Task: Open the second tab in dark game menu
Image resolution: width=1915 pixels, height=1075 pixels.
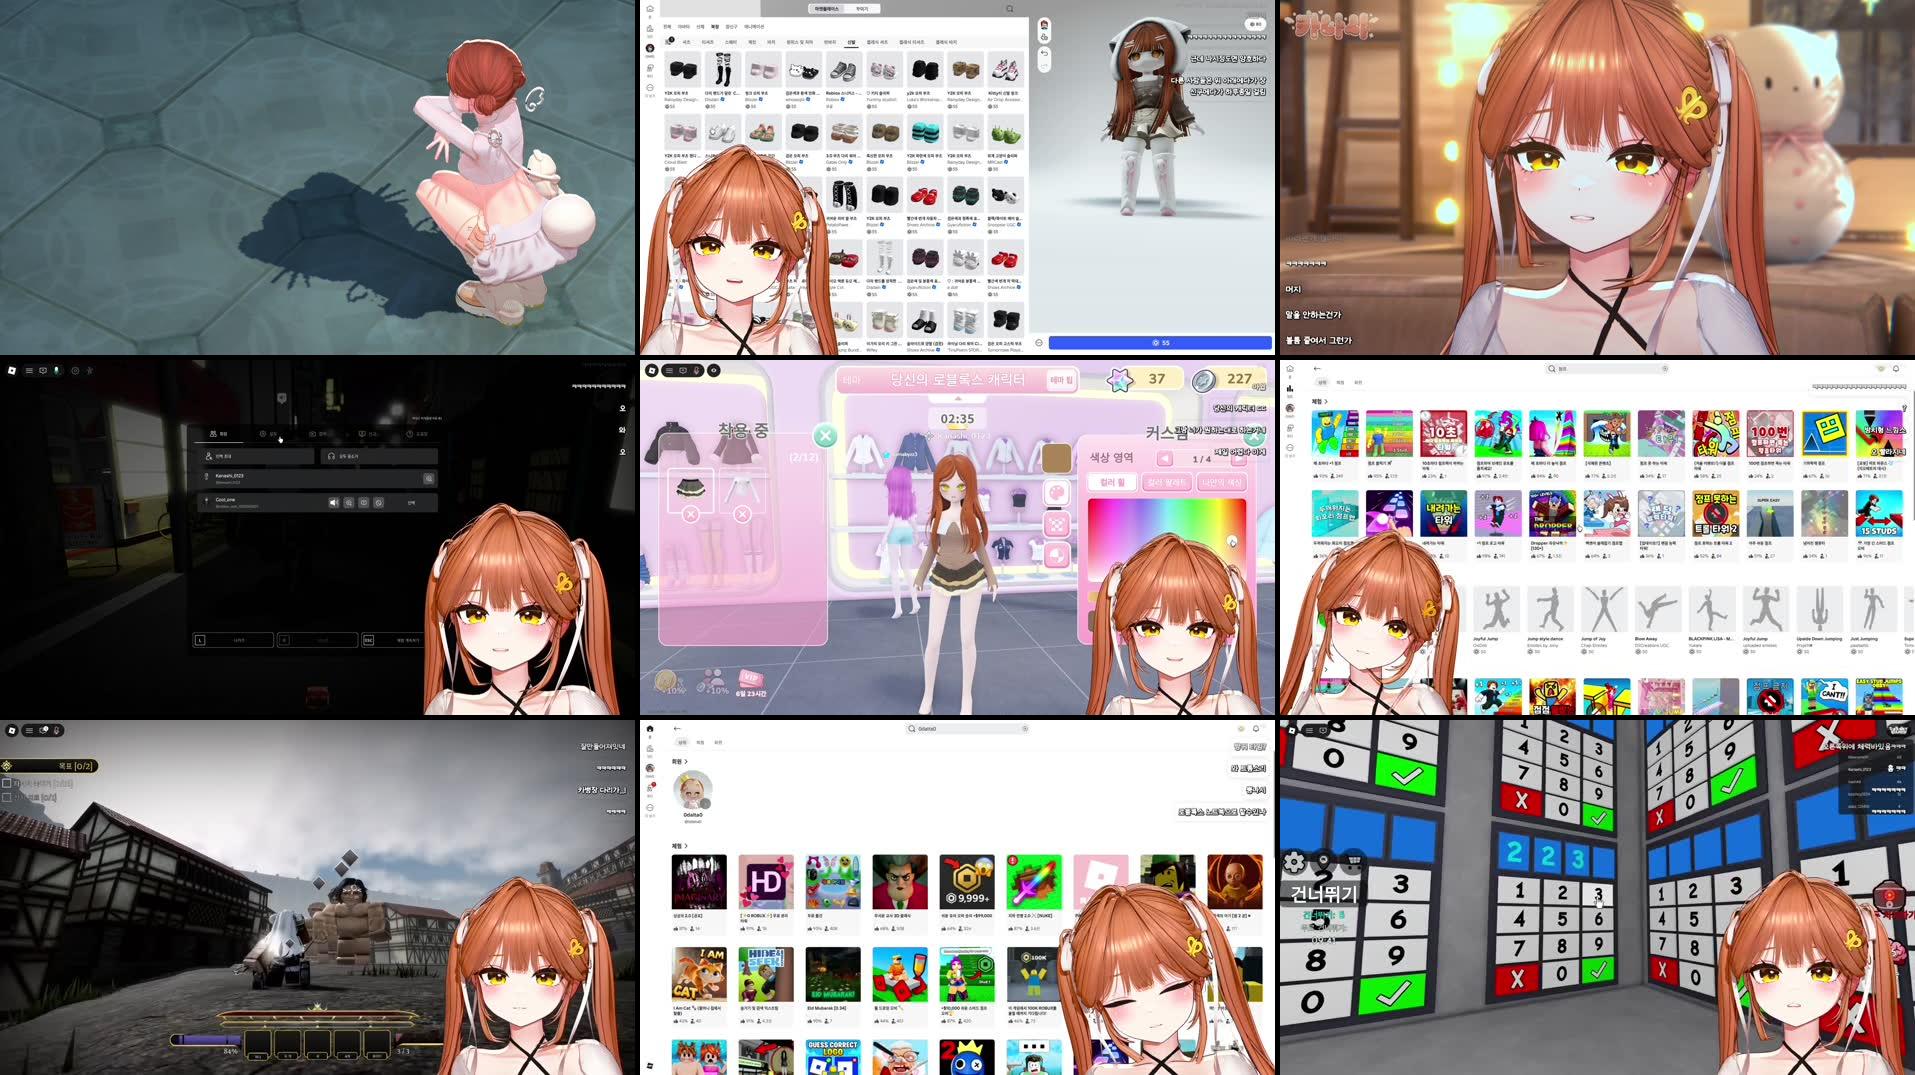Action: (x=269, y=434)
